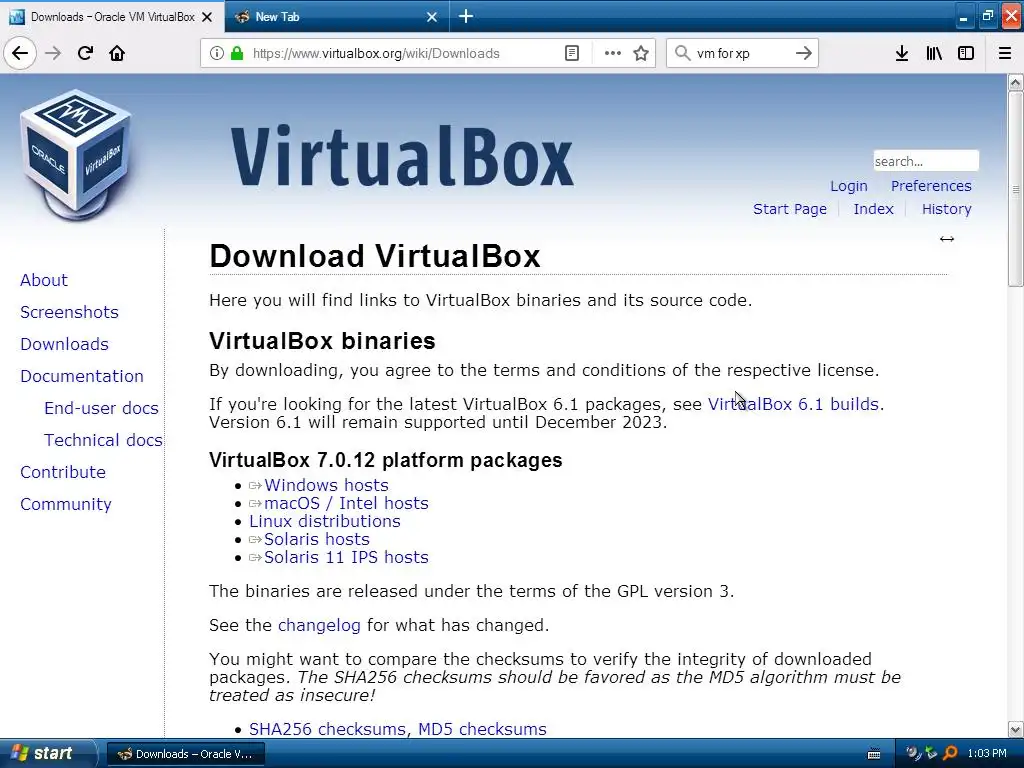Toggle the browser sidebar
This screenshot has height=768, width=1024.
coord(966,54)
